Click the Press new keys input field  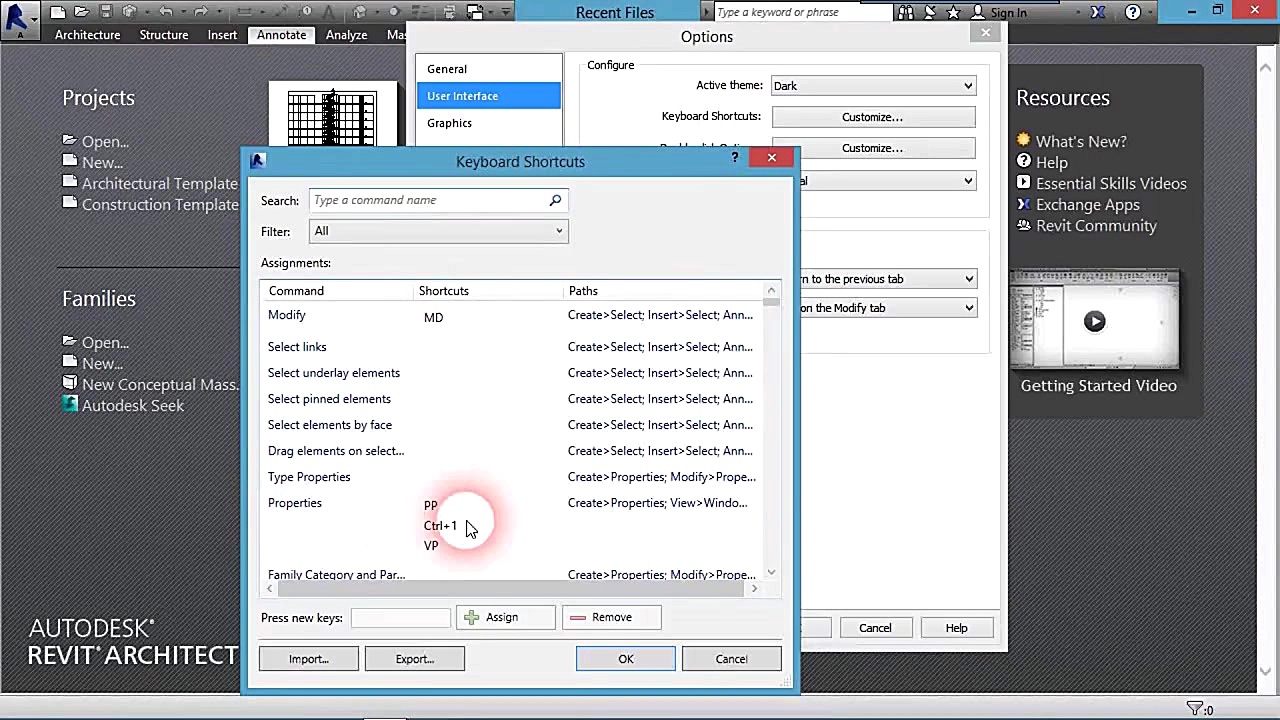(400, 618)
